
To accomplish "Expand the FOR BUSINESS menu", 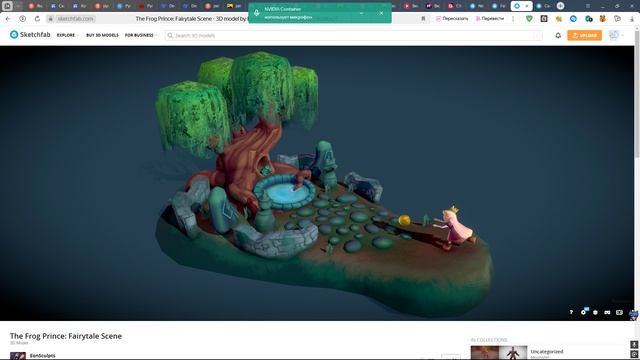I will (141, 36).
